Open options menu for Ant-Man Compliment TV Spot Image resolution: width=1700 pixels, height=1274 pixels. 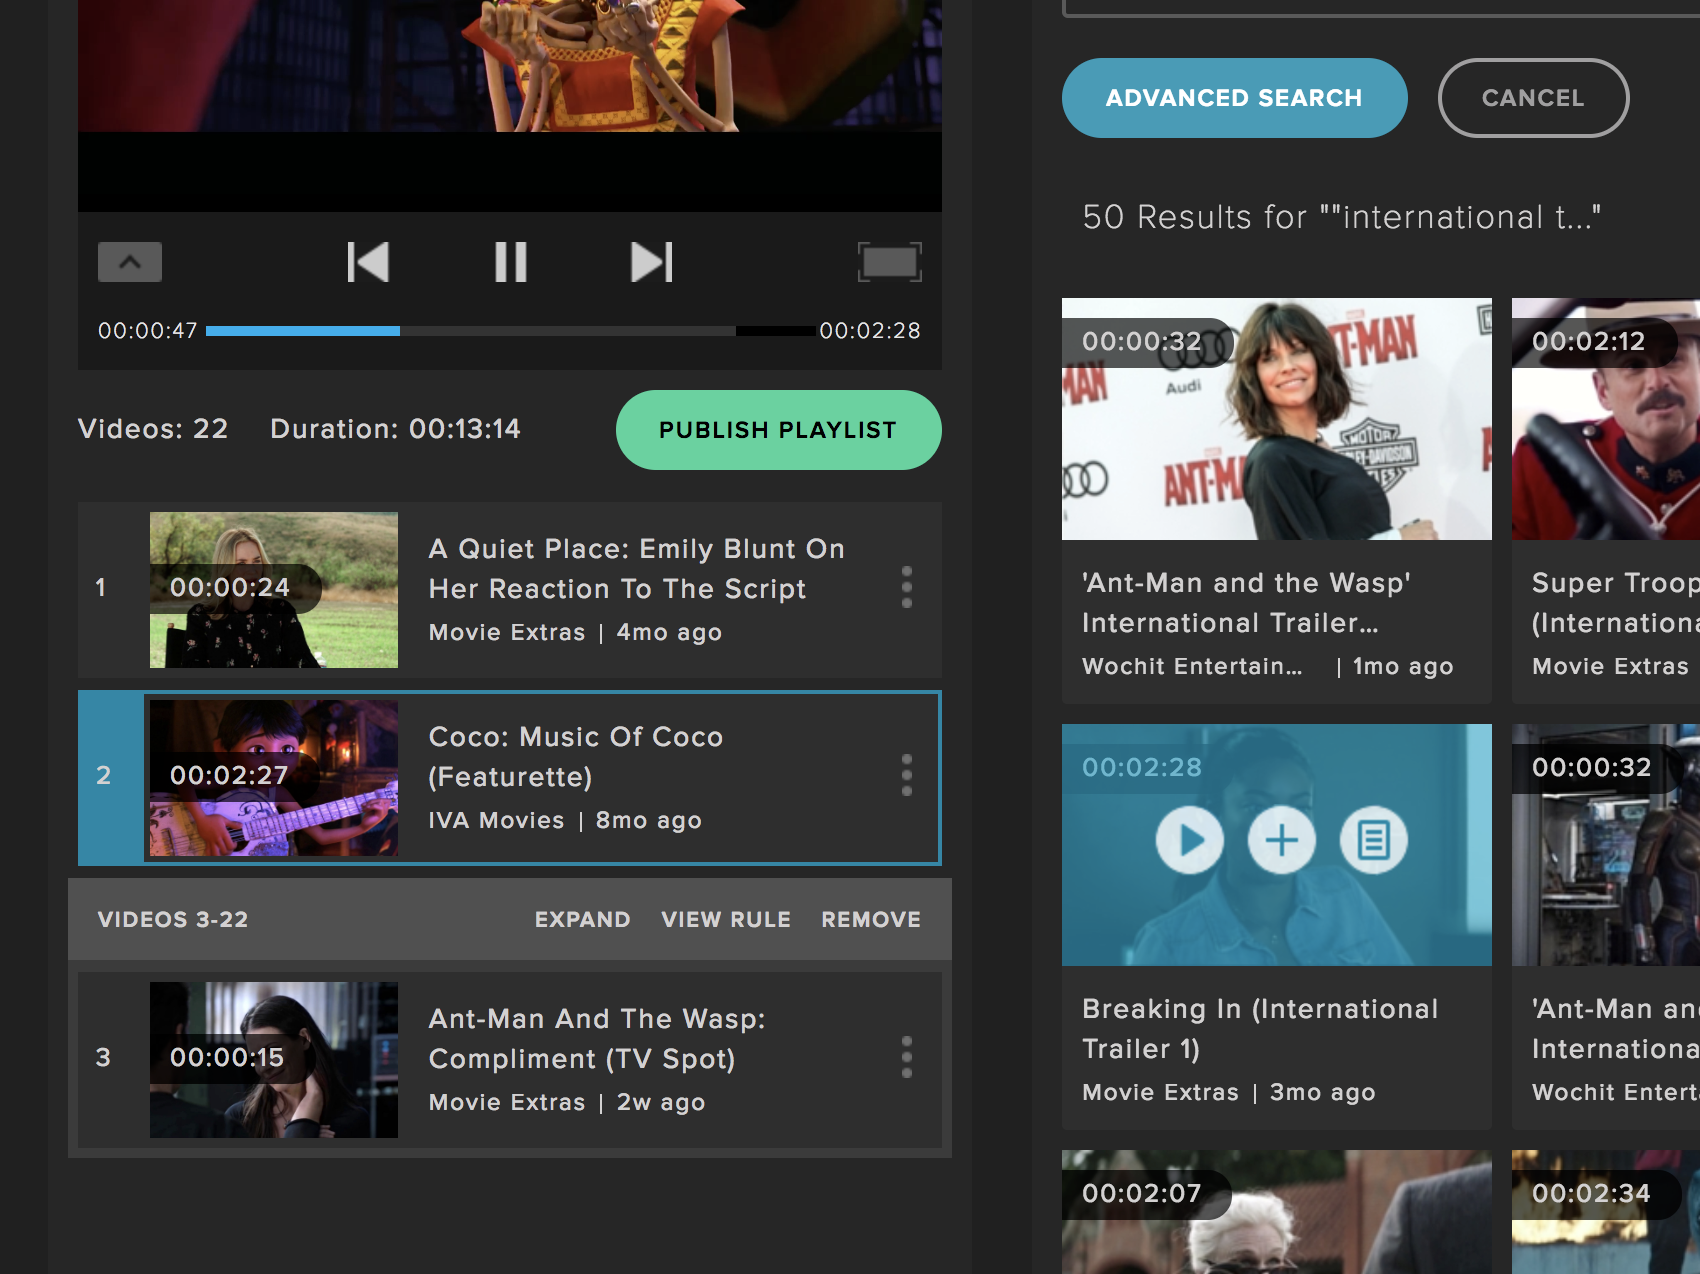pyautogui.click(x=907, y=1057)
